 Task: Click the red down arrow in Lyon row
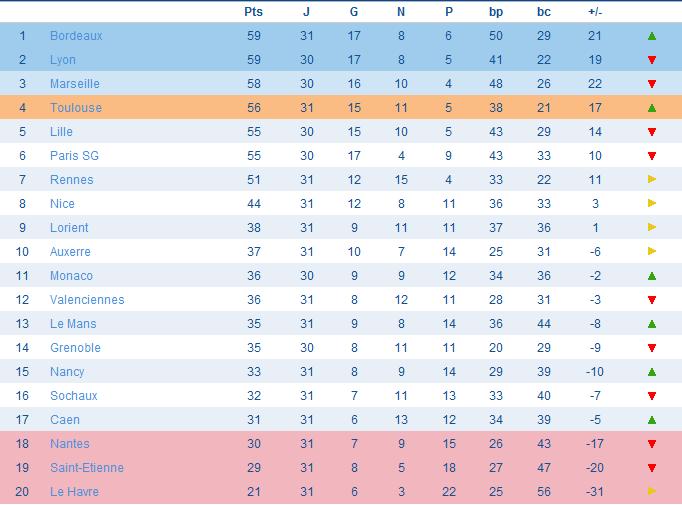coord(652,60)
